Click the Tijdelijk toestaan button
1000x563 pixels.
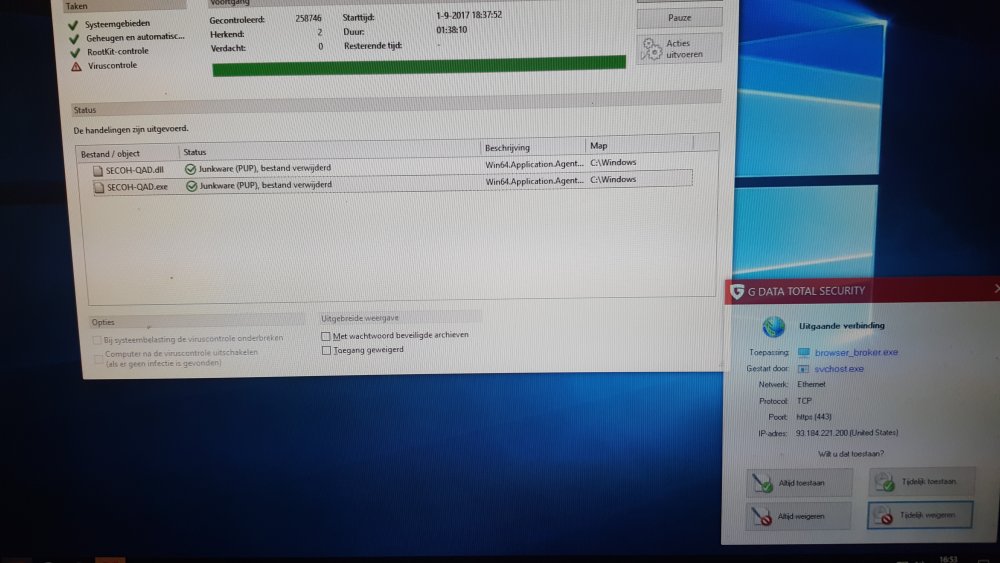(x=922, y=481)
